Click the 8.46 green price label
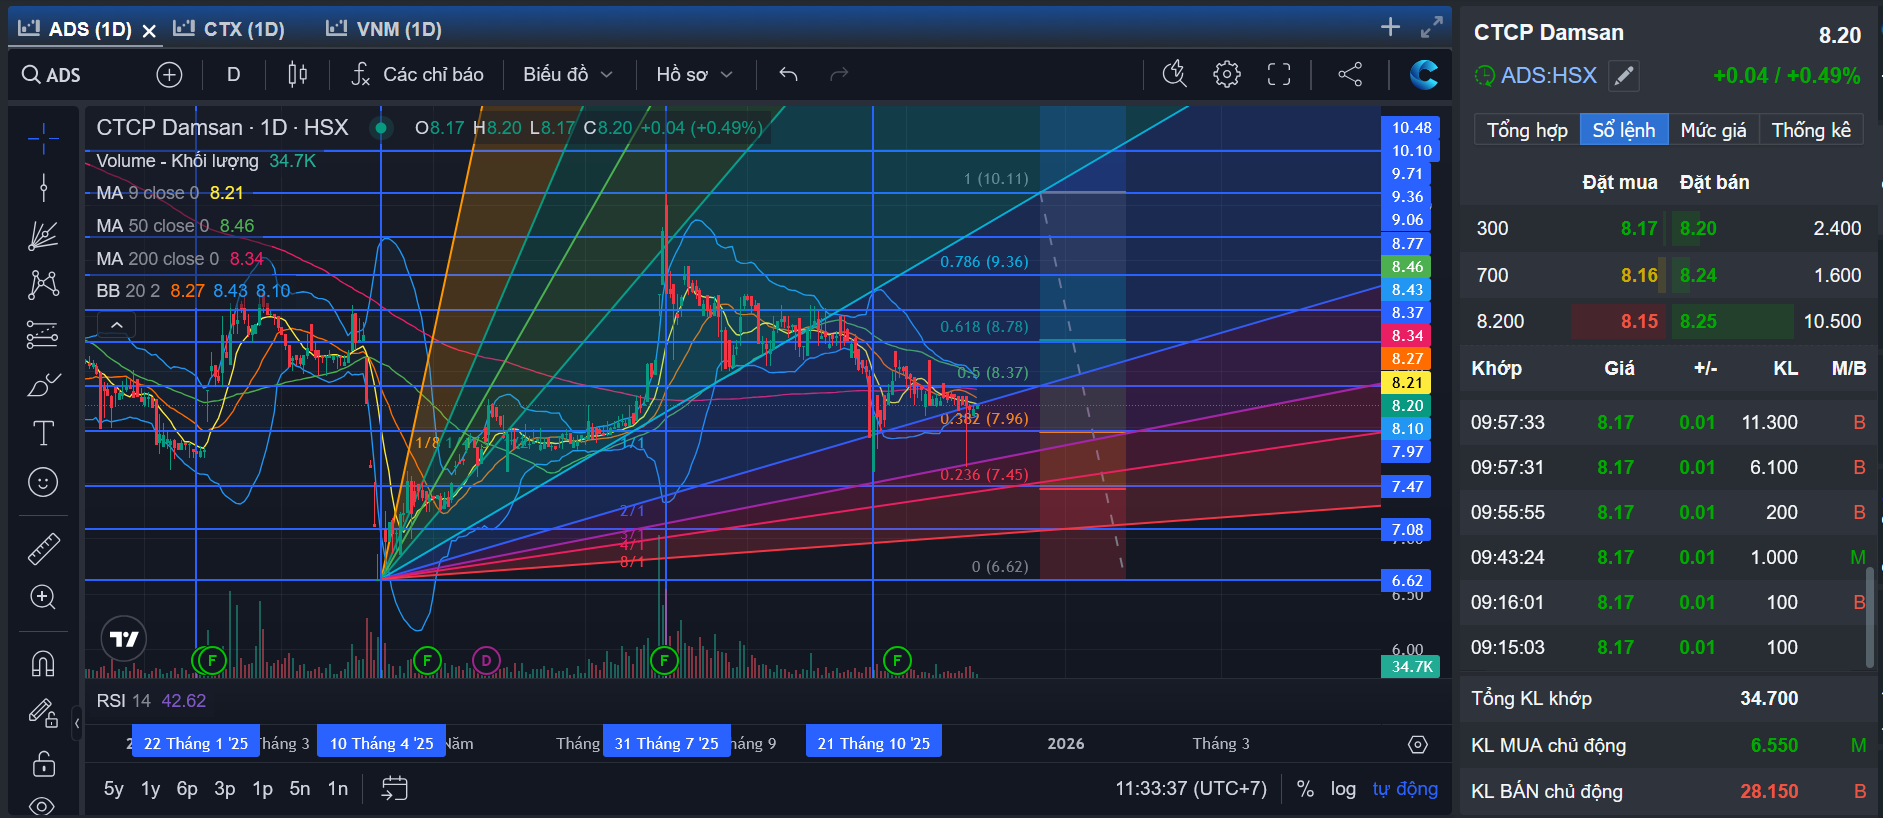Image resolution: width=1883 pixels, height=818 pixels. coord(1406,267)
